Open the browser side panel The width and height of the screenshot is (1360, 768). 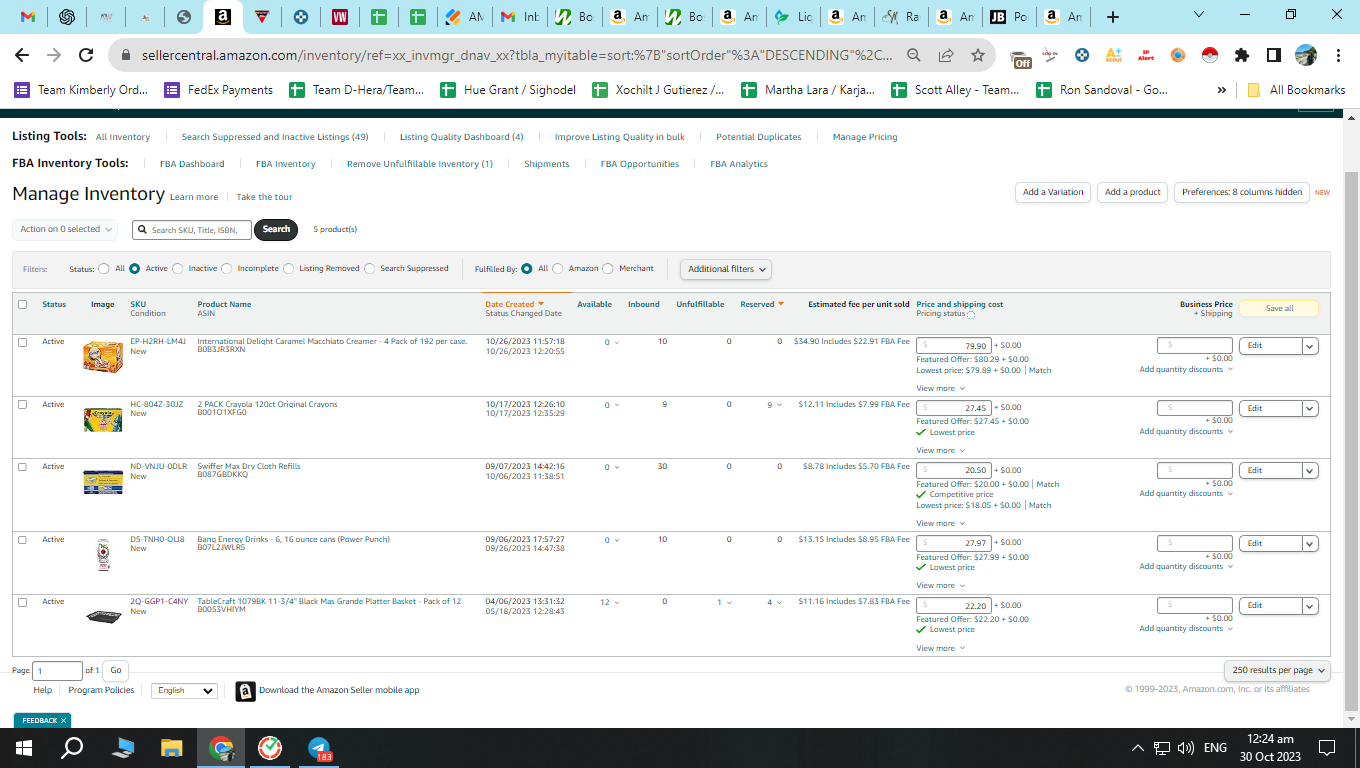pyautogui.click(x=1273, y=55)
